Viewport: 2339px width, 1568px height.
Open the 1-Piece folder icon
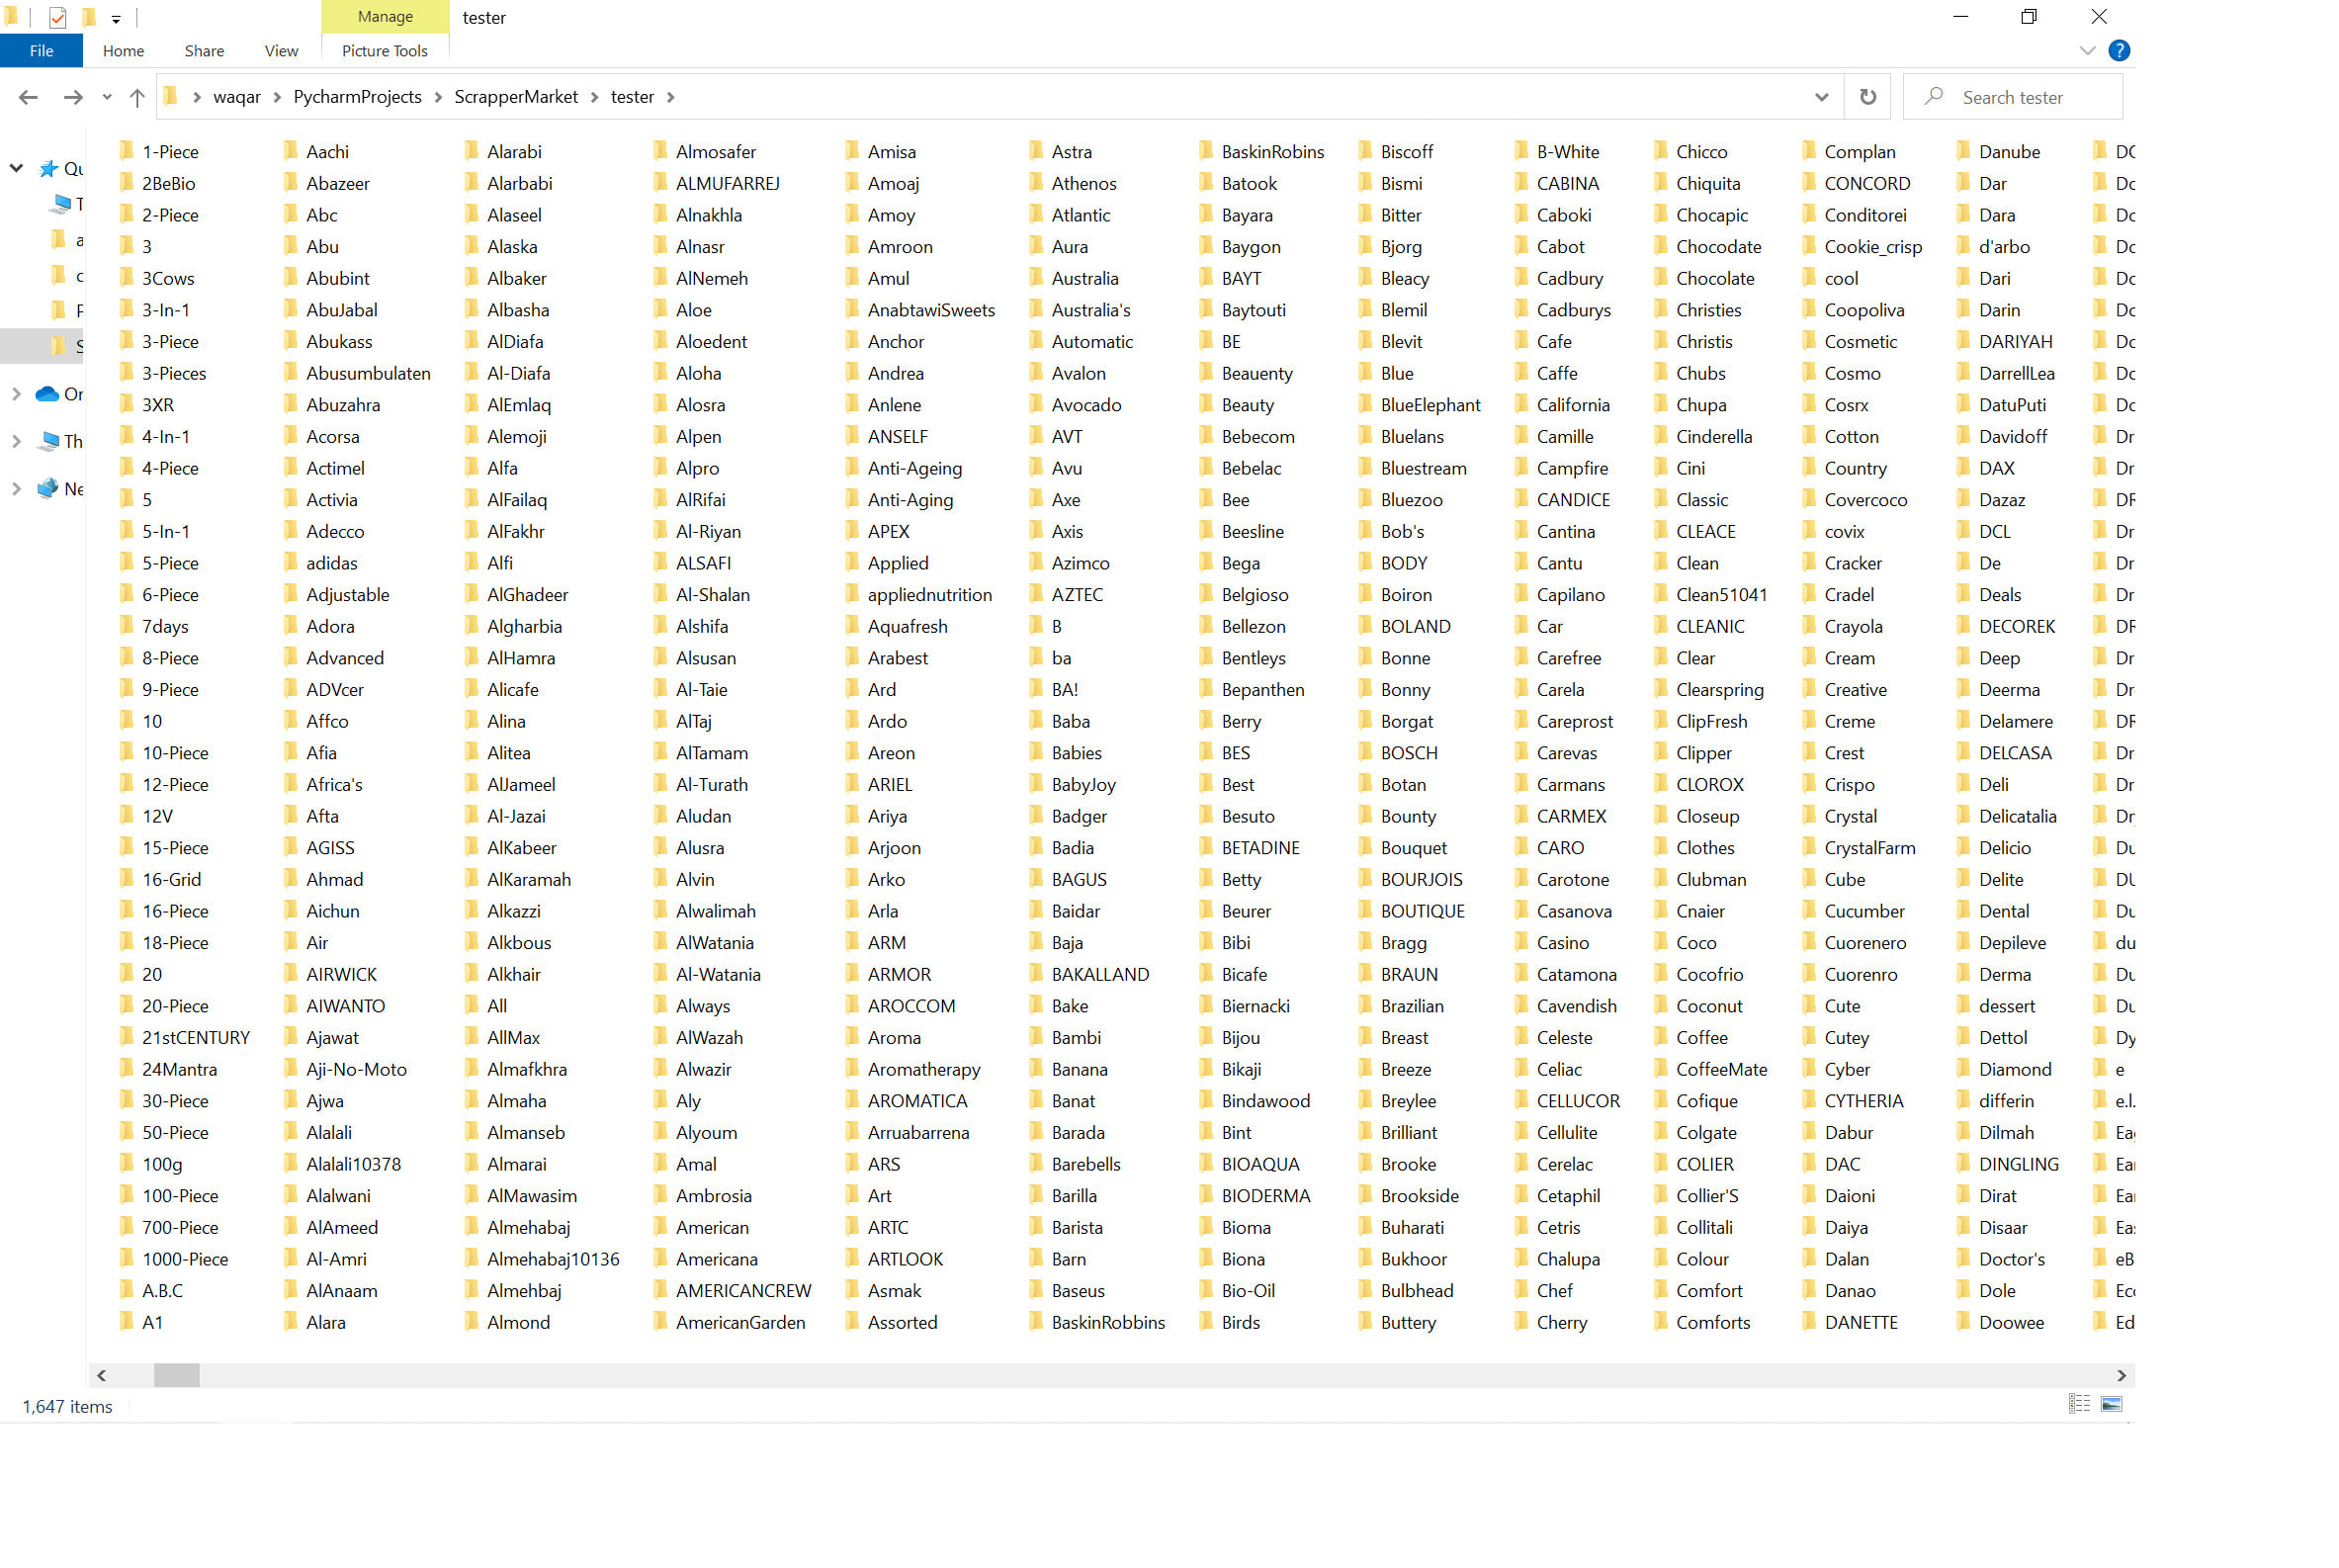126,151
